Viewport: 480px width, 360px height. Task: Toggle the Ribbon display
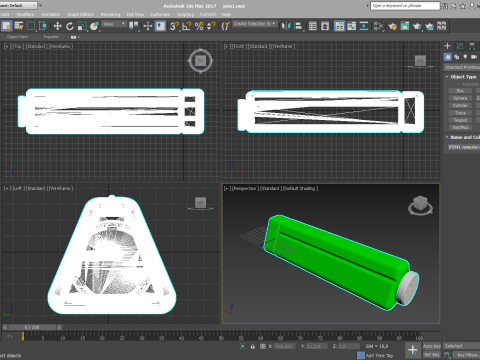(339, 26)
